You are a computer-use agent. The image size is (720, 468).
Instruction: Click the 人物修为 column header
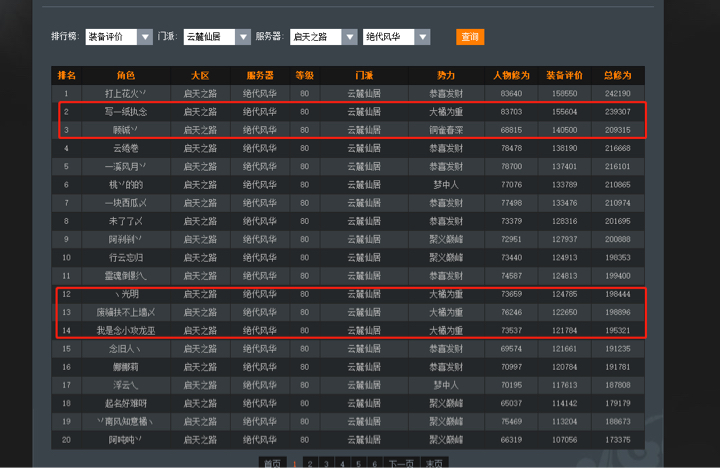tap(511, 75)
